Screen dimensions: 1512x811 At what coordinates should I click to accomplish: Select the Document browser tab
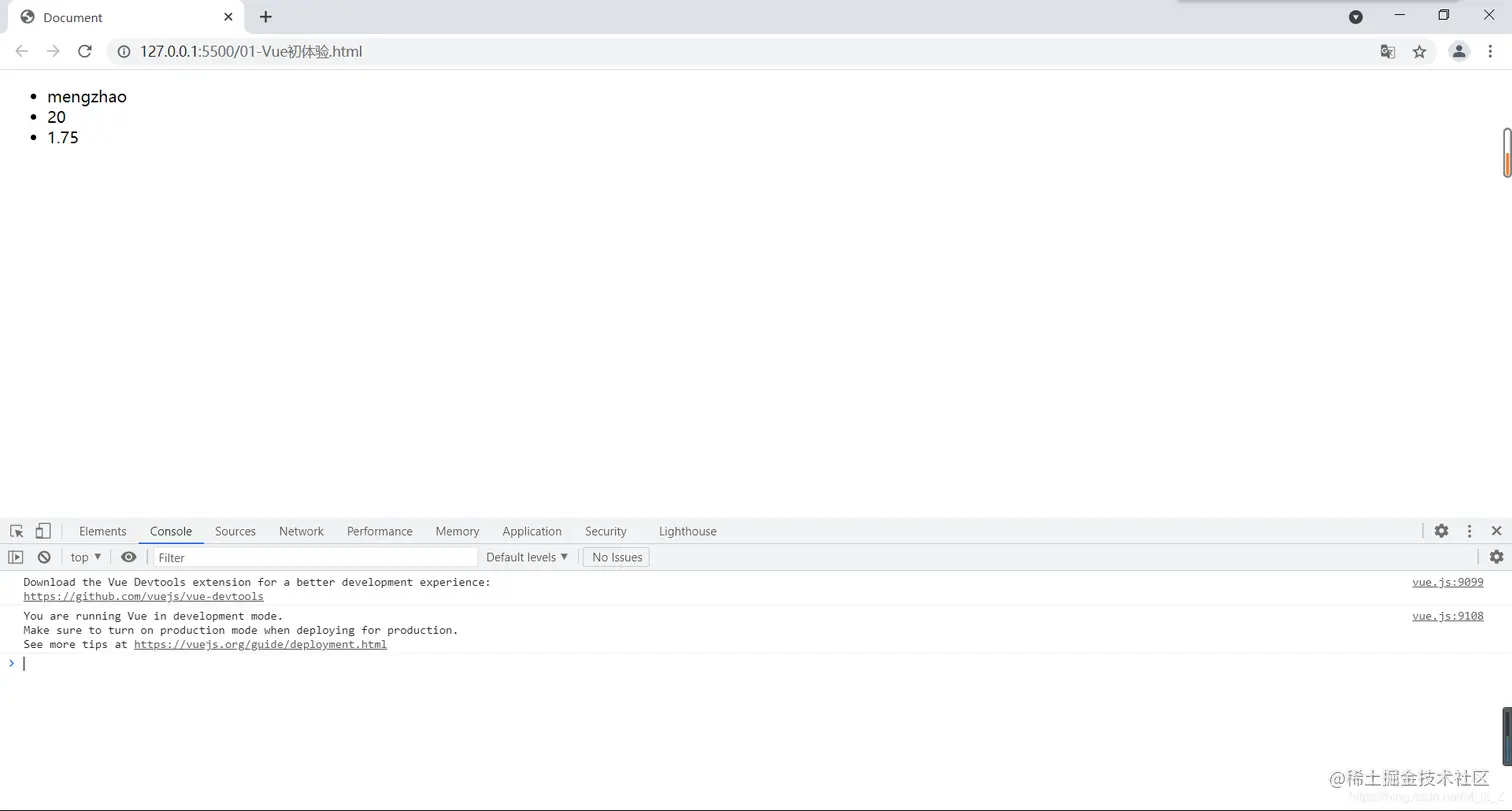pyautogui.click(x=125, y=17)
